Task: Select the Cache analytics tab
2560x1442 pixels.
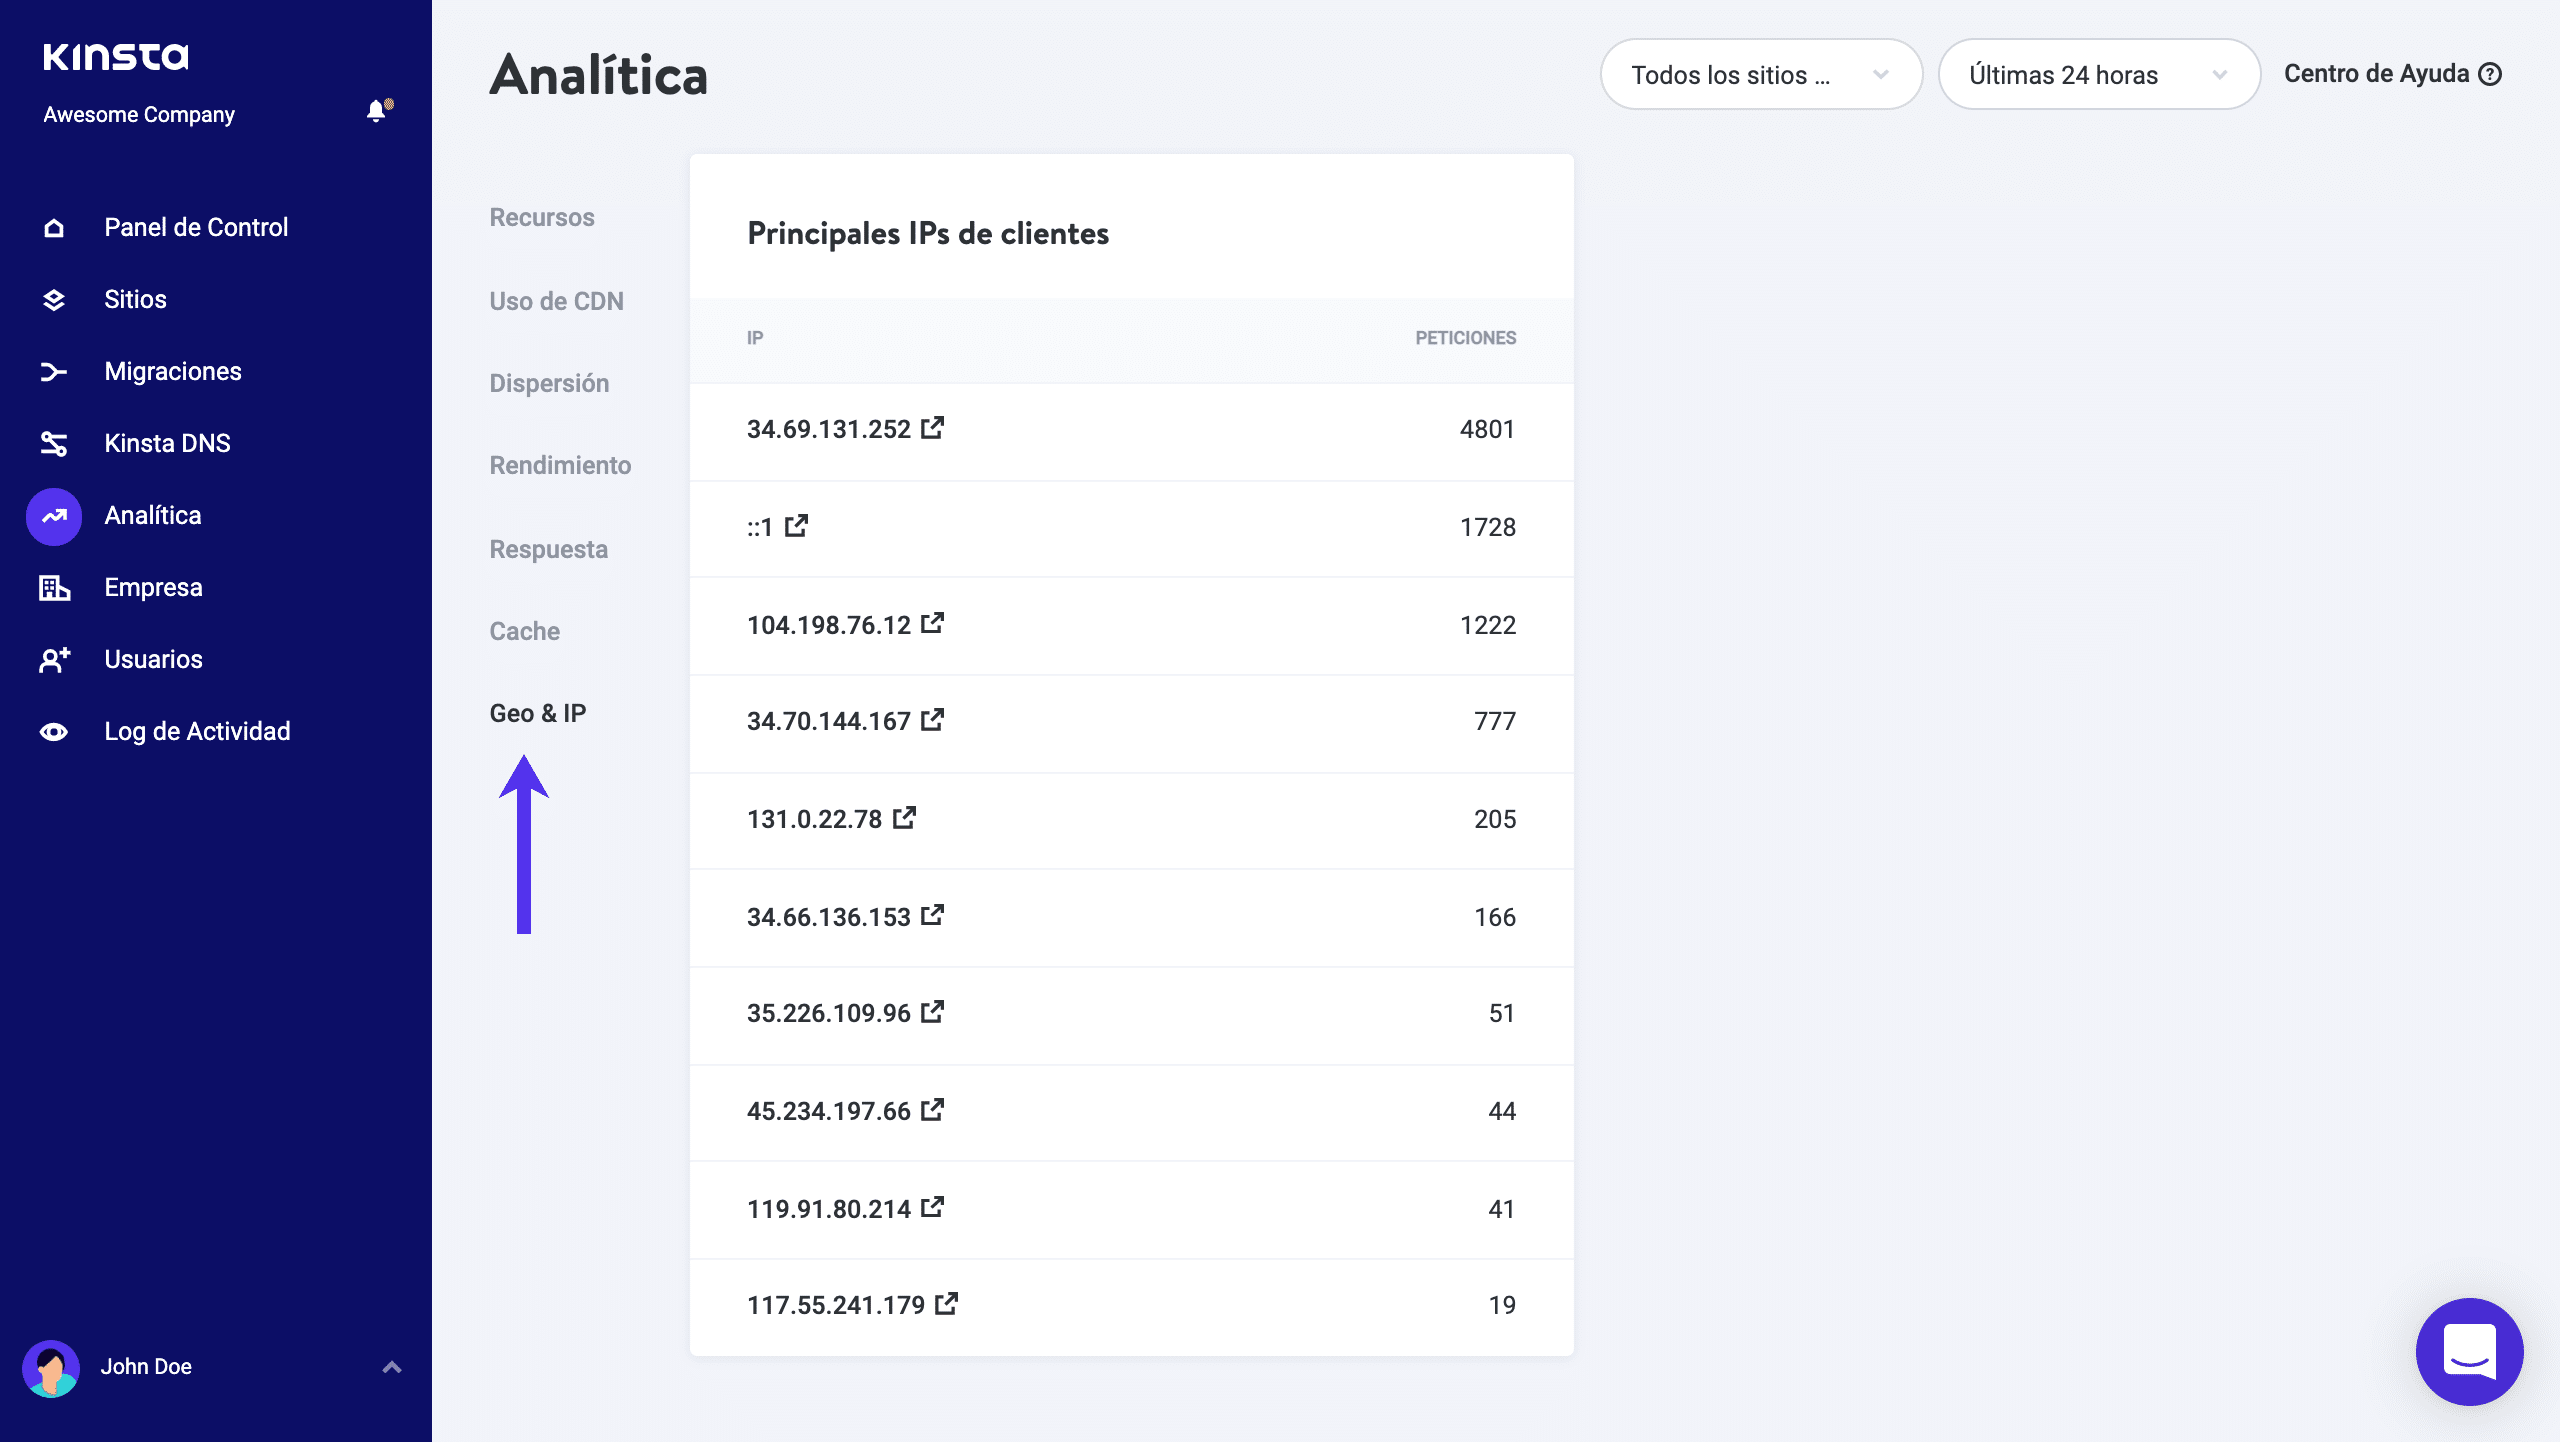Action: click(x=524, y=631)
